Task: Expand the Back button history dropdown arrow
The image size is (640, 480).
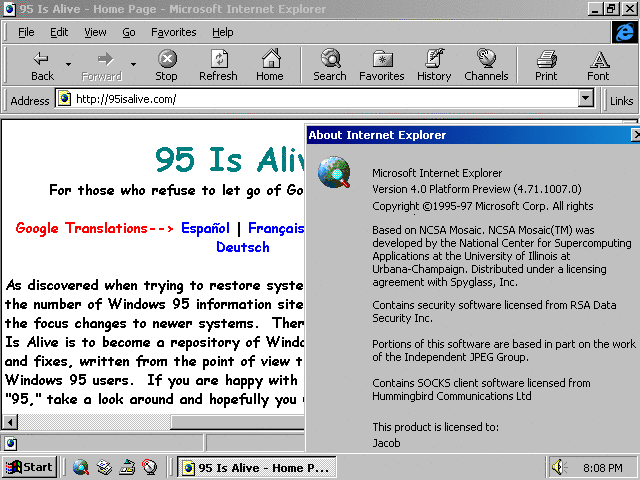Action: click(68, 64)
